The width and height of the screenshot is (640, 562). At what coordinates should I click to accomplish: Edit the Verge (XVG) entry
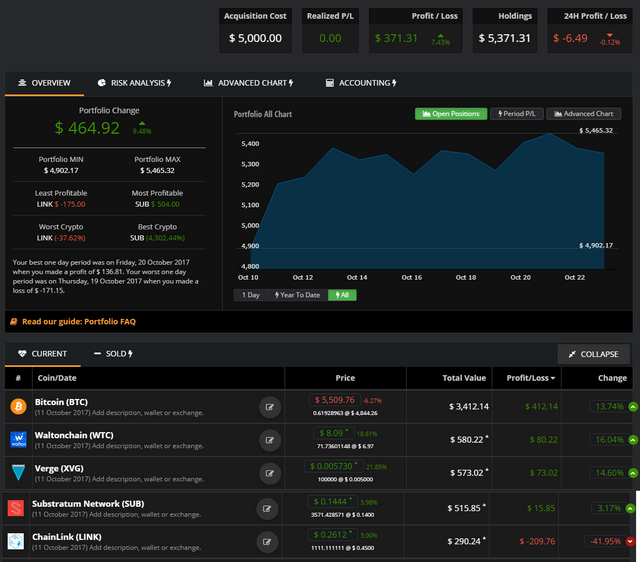click(x=269, y=473)
